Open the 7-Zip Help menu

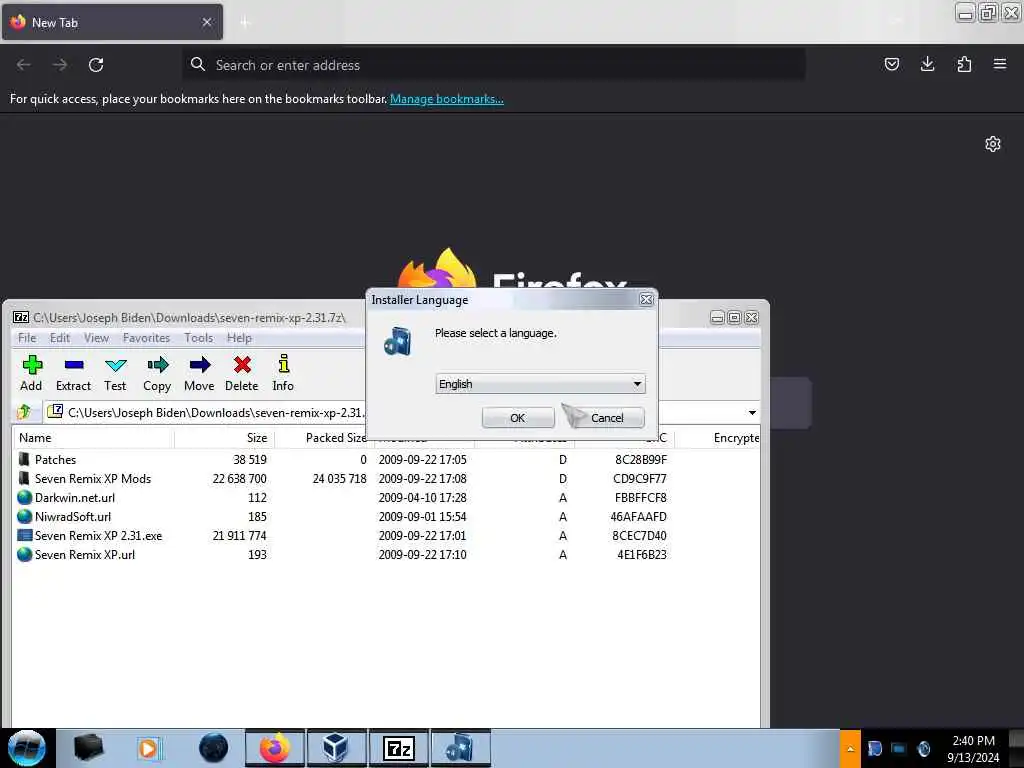(239, 338)
